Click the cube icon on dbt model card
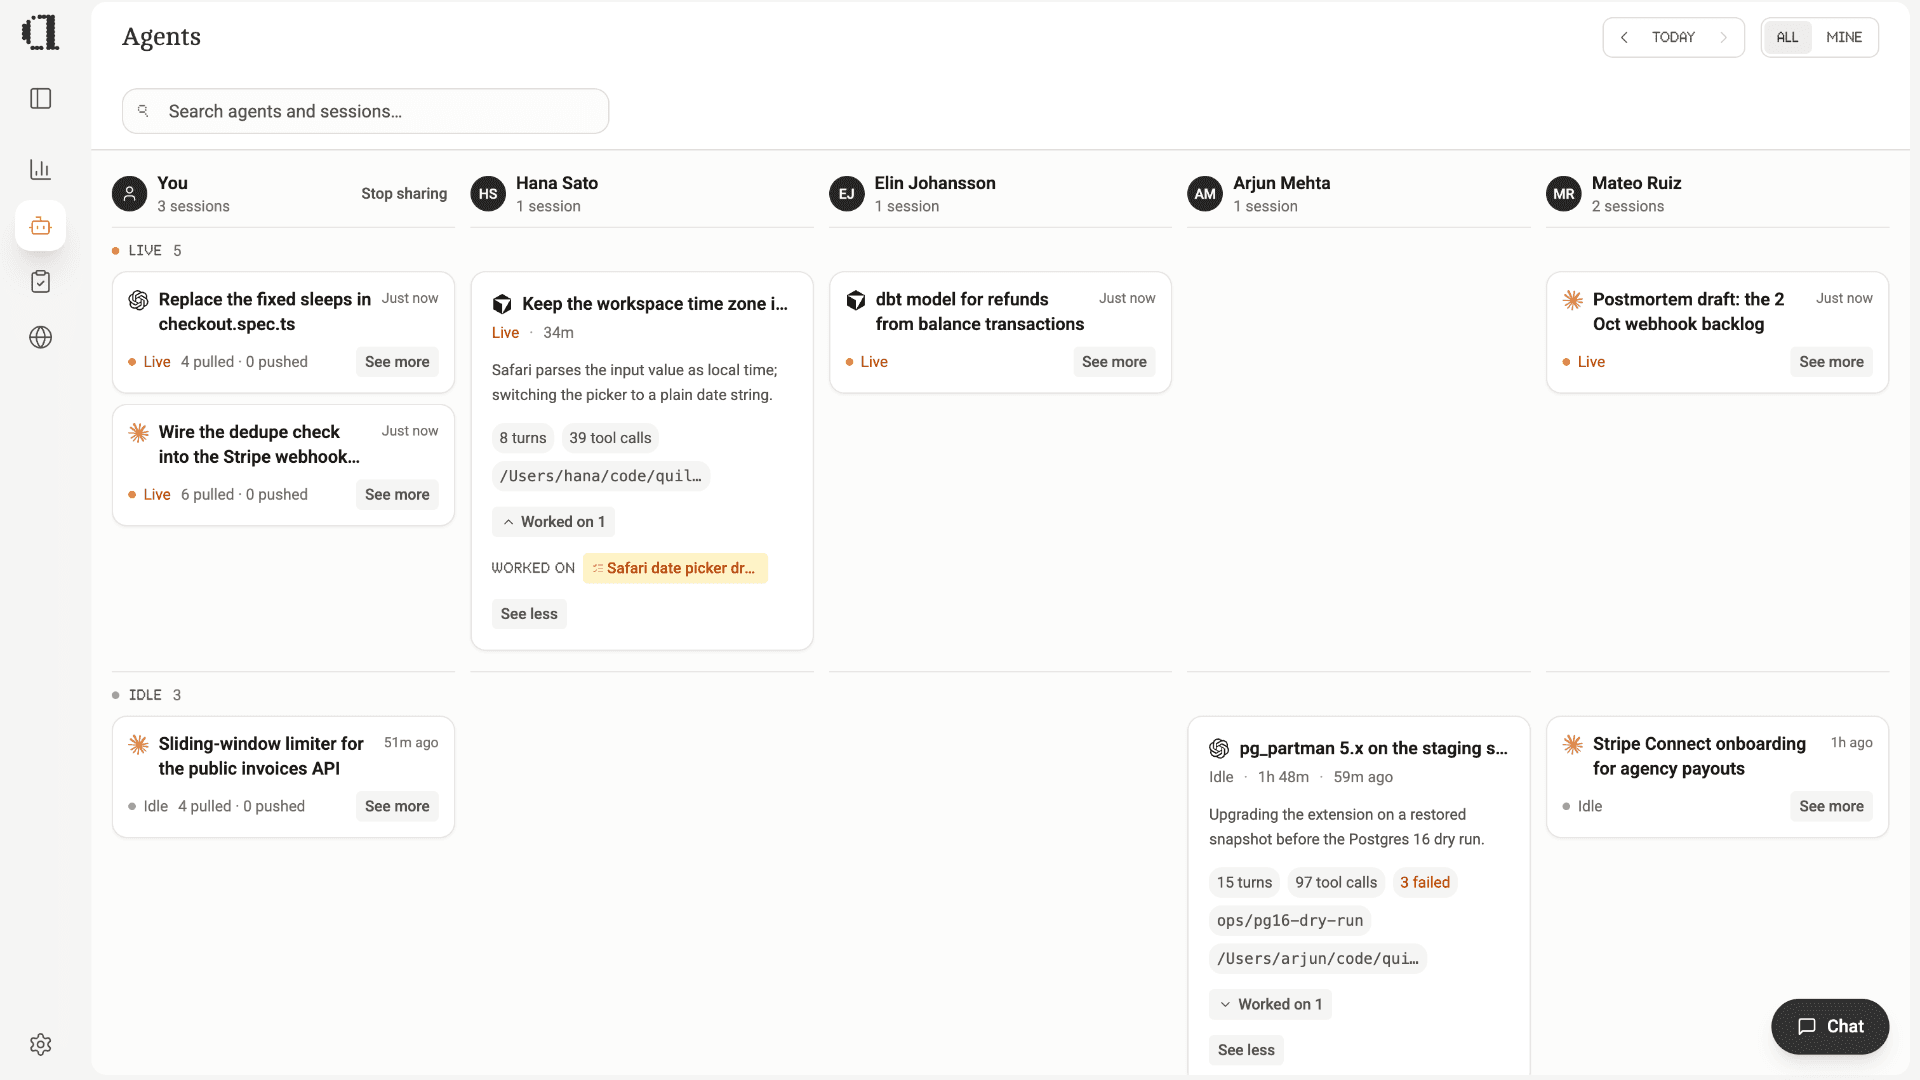Screen dimensions: 1920x1080 point(856,300)
